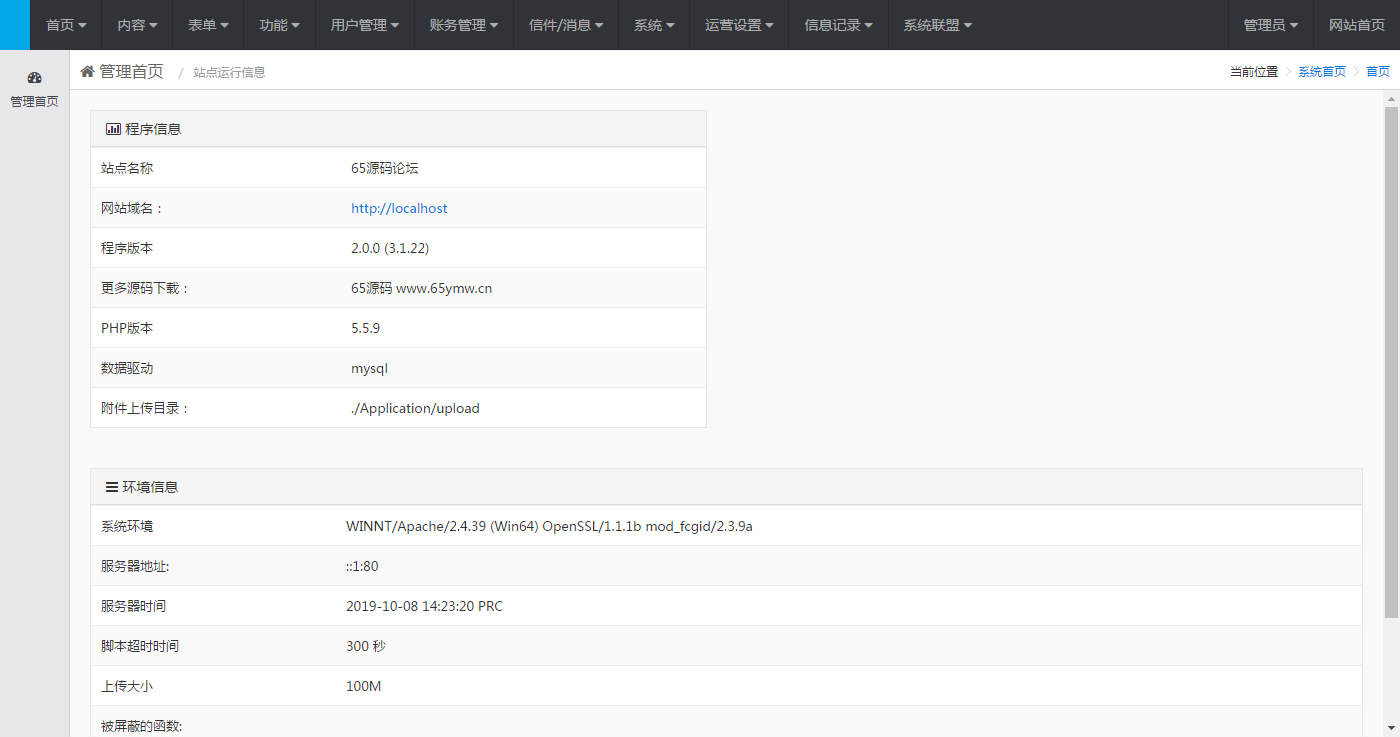Viewport: 1400px width, 737px height.
Task: Expand the 内容 menu in navbar
Action: 137,25
